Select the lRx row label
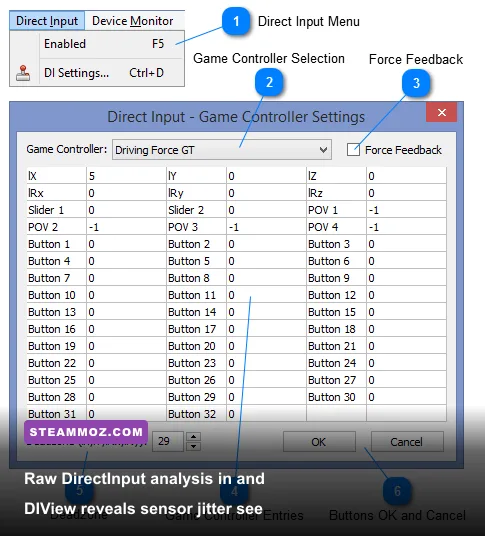The height and width of the screenshot is (536, 485). [x=56, y=193]
